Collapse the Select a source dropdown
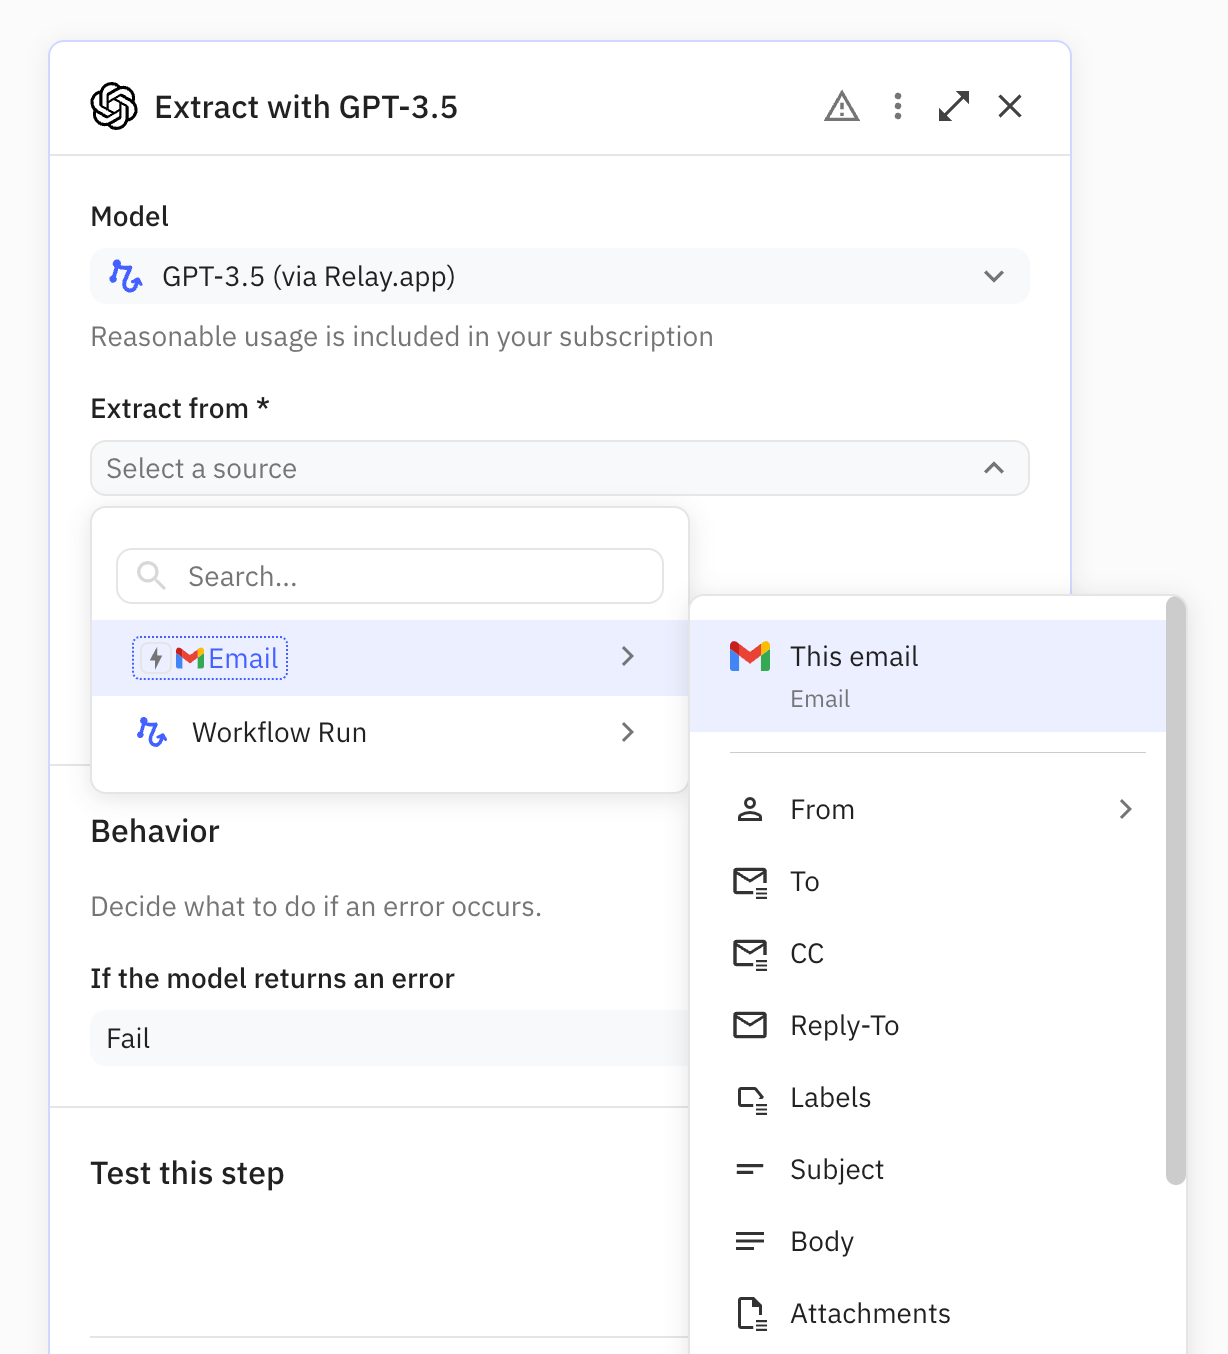This screenshot has height=1354, width=1228. (x=560, y=468)
